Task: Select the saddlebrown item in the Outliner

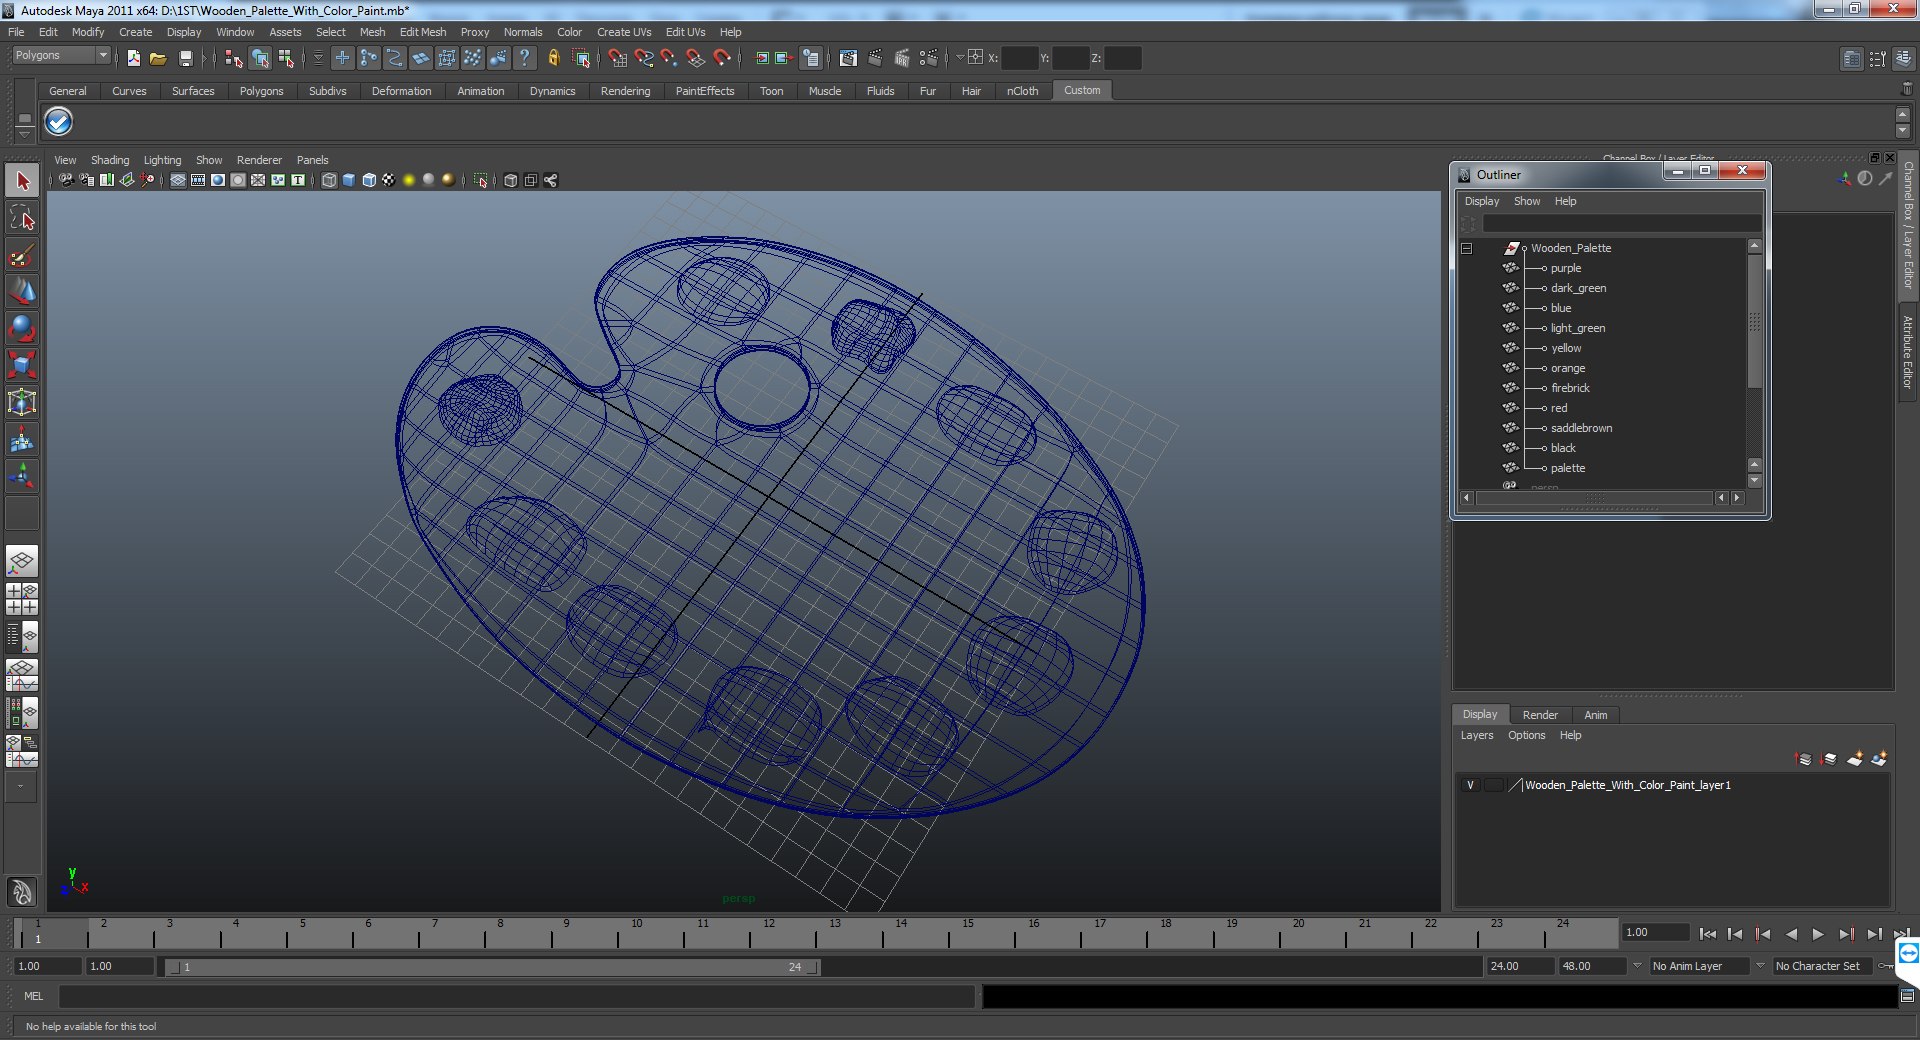Action: tap(1581, 428)
